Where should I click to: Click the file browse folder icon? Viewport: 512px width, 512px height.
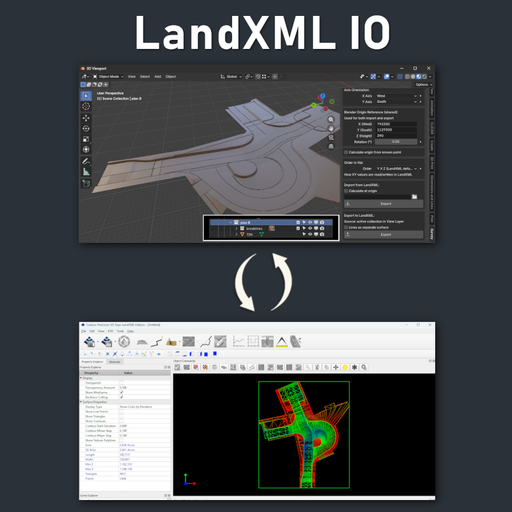(x=414, y=197)
